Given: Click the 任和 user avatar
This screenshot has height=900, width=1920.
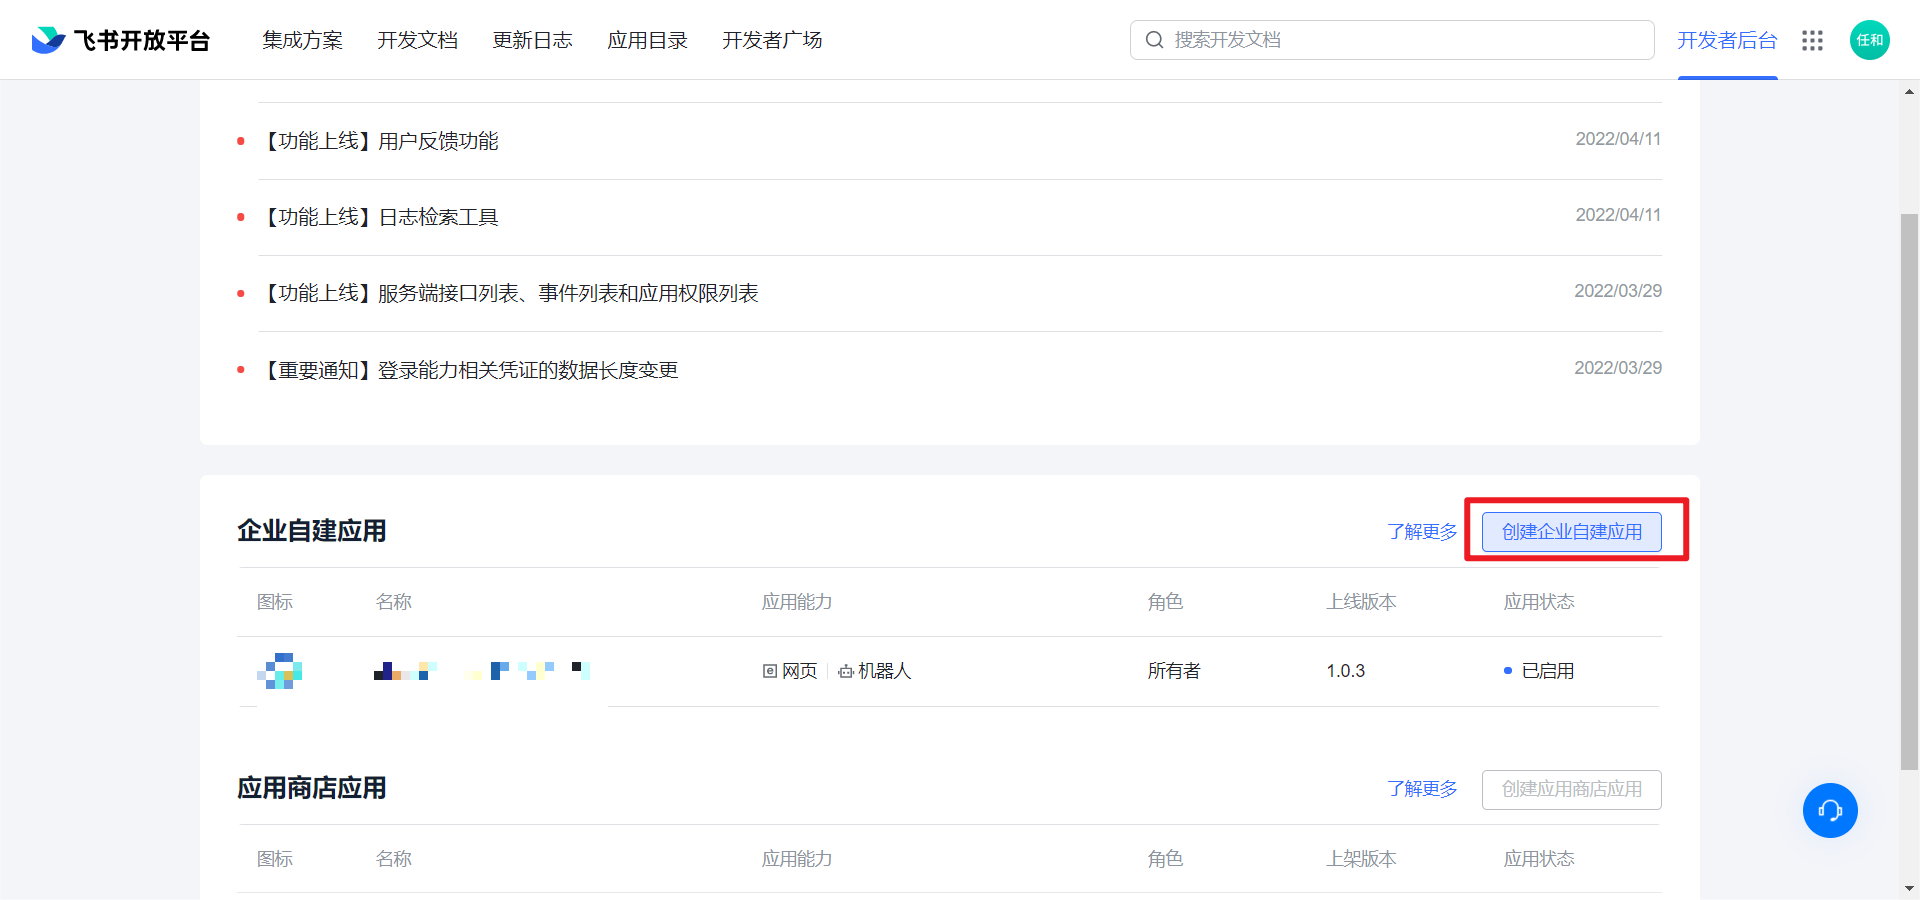Looking at the screenshot, I should click(1869, 40).
